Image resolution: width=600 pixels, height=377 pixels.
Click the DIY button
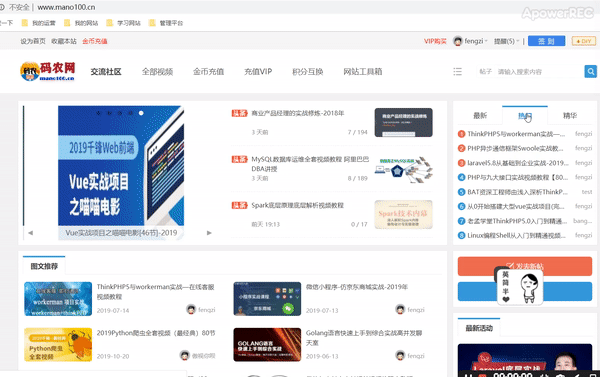pyautogui.click(x=584, y=41)
